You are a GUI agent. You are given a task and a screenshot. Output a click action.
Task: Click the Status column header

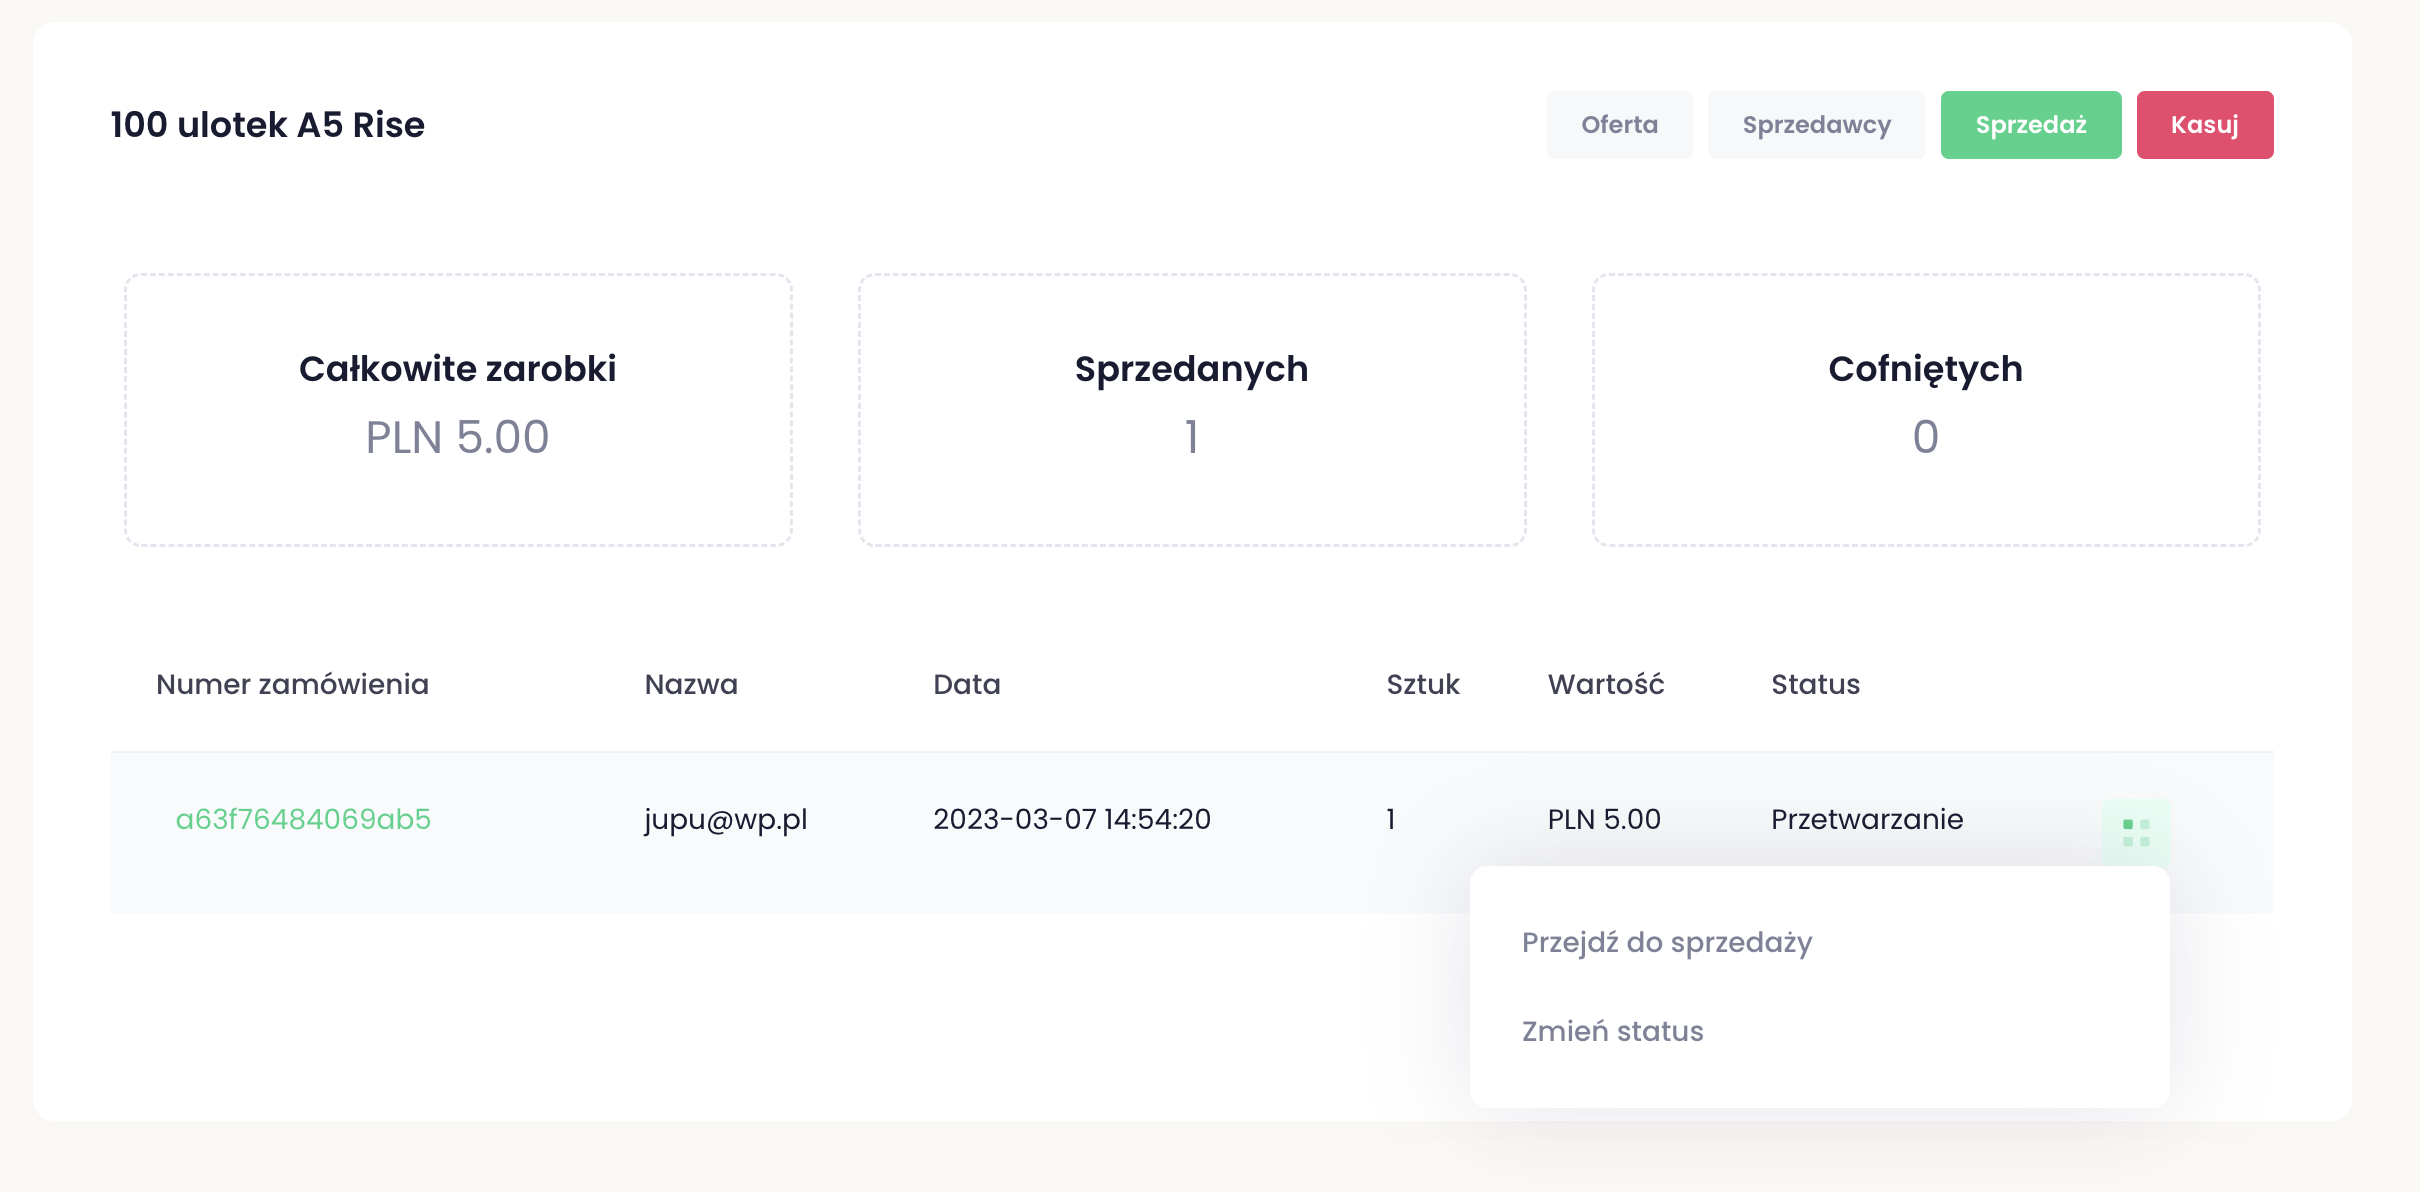coord(1815,684)
